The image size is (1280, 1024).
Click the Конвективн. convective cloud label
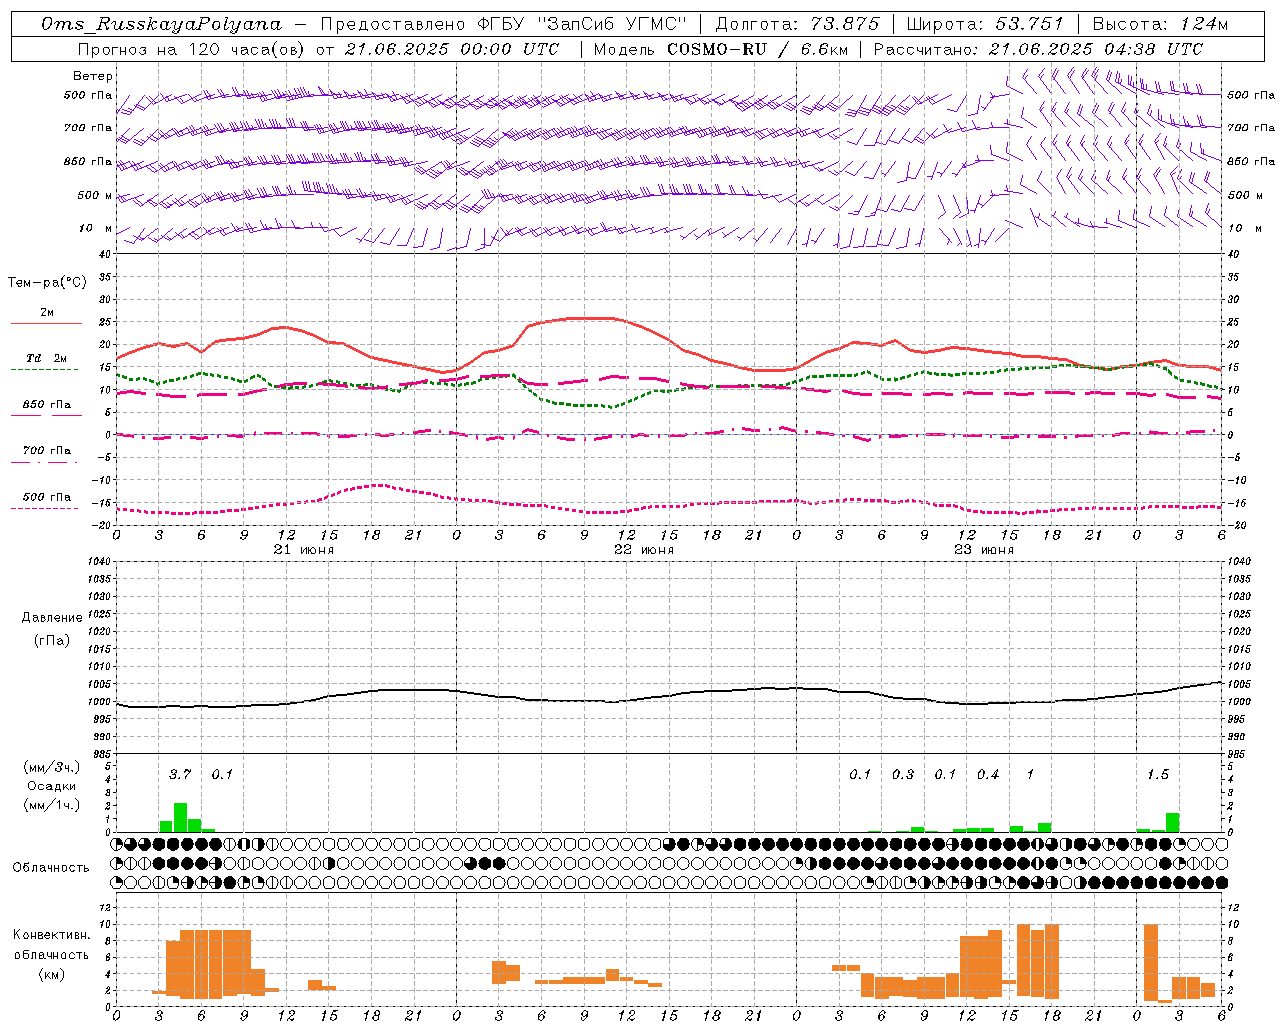(x=51, y=935)
